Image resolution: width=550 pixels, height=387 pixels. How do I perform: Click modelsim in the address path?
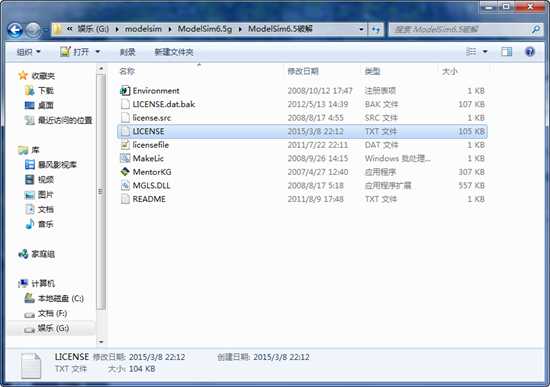143,29
